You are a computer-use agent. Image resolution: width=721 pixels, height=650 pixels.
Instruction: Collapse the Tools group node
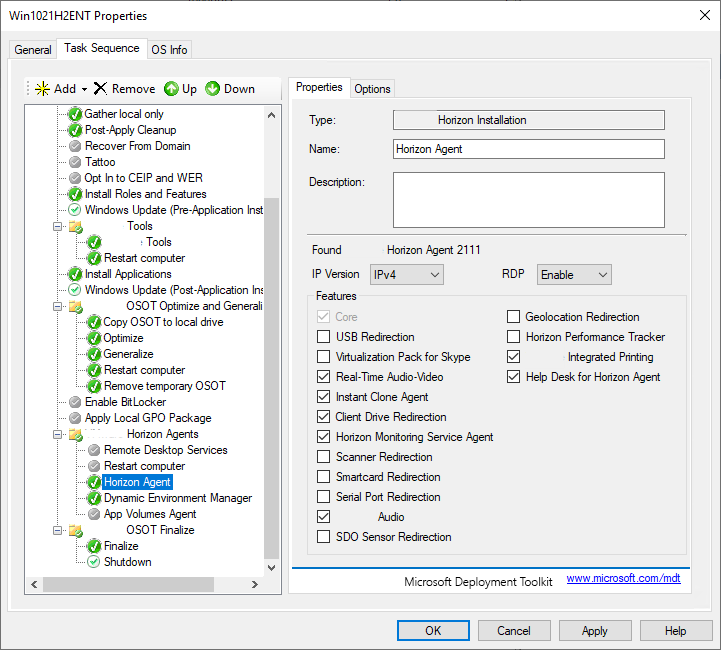57,226
